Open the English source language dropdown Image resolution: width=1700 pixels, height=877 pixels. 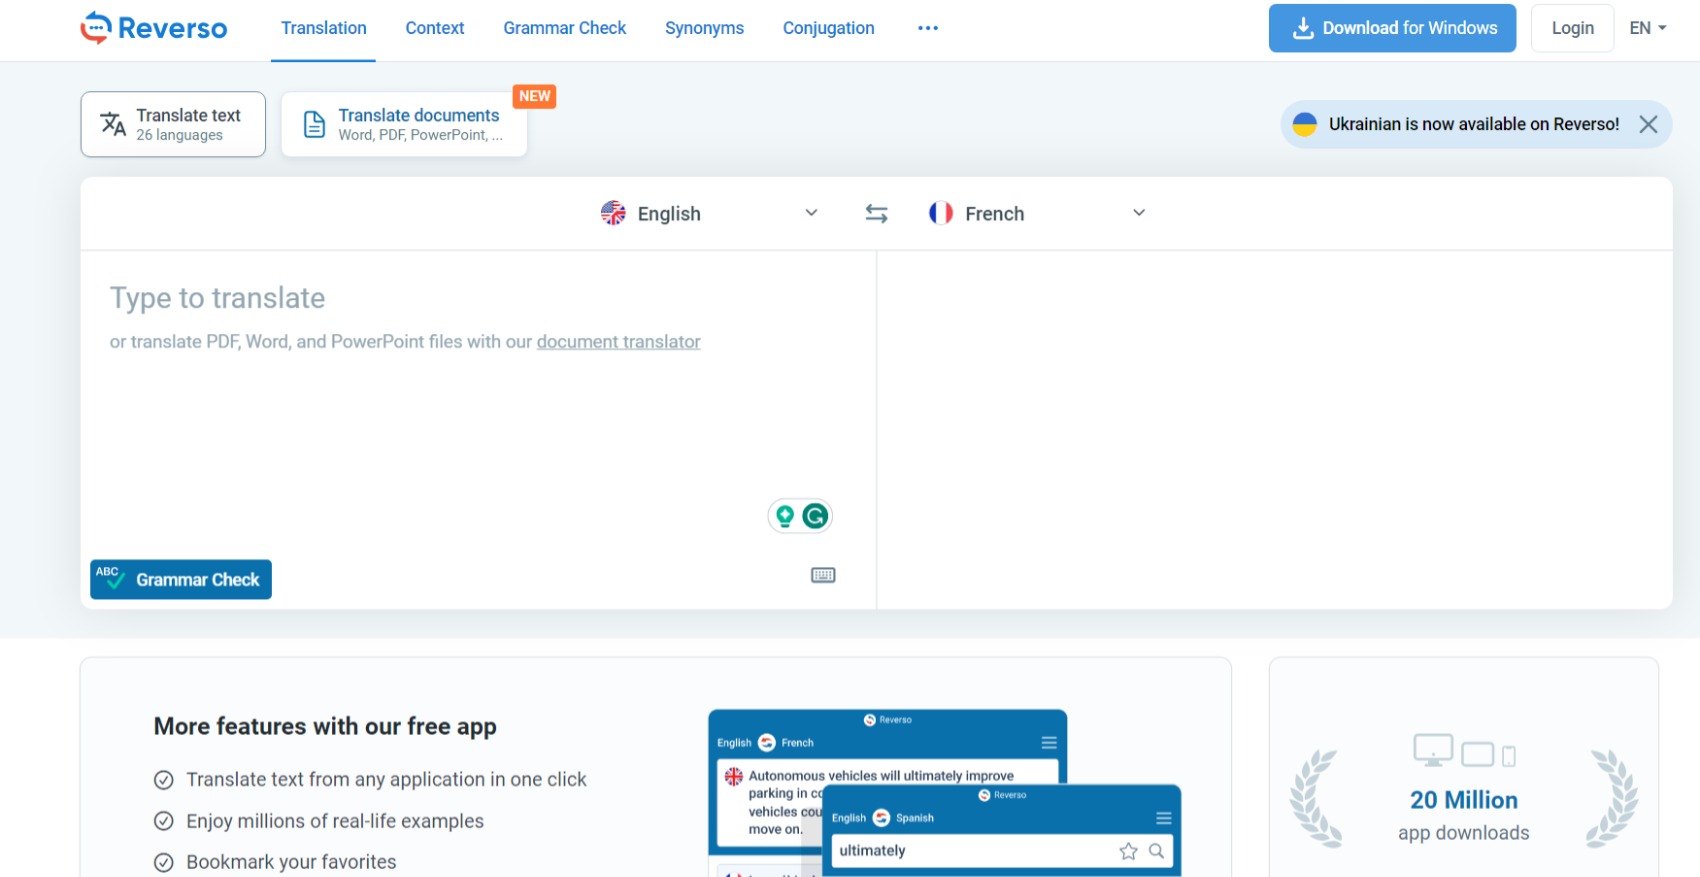(x=709, y=213)
